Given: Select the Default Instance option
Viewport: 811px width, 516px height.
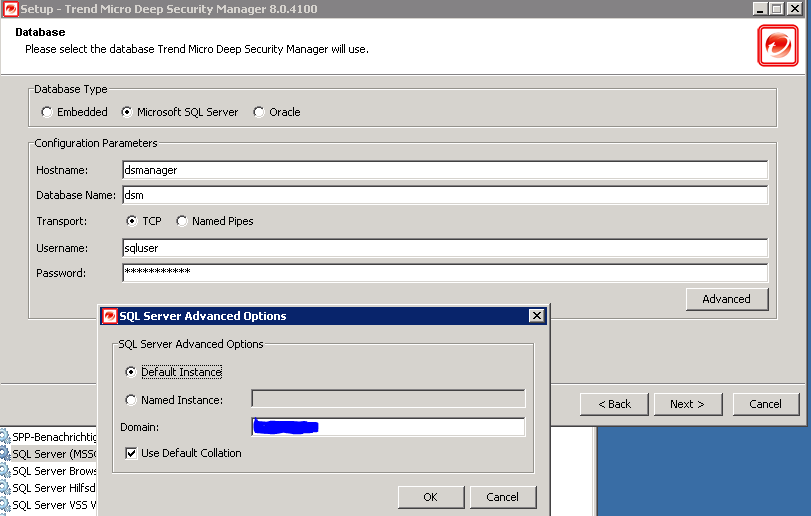Looking at the screenshot, I should 131,372.
